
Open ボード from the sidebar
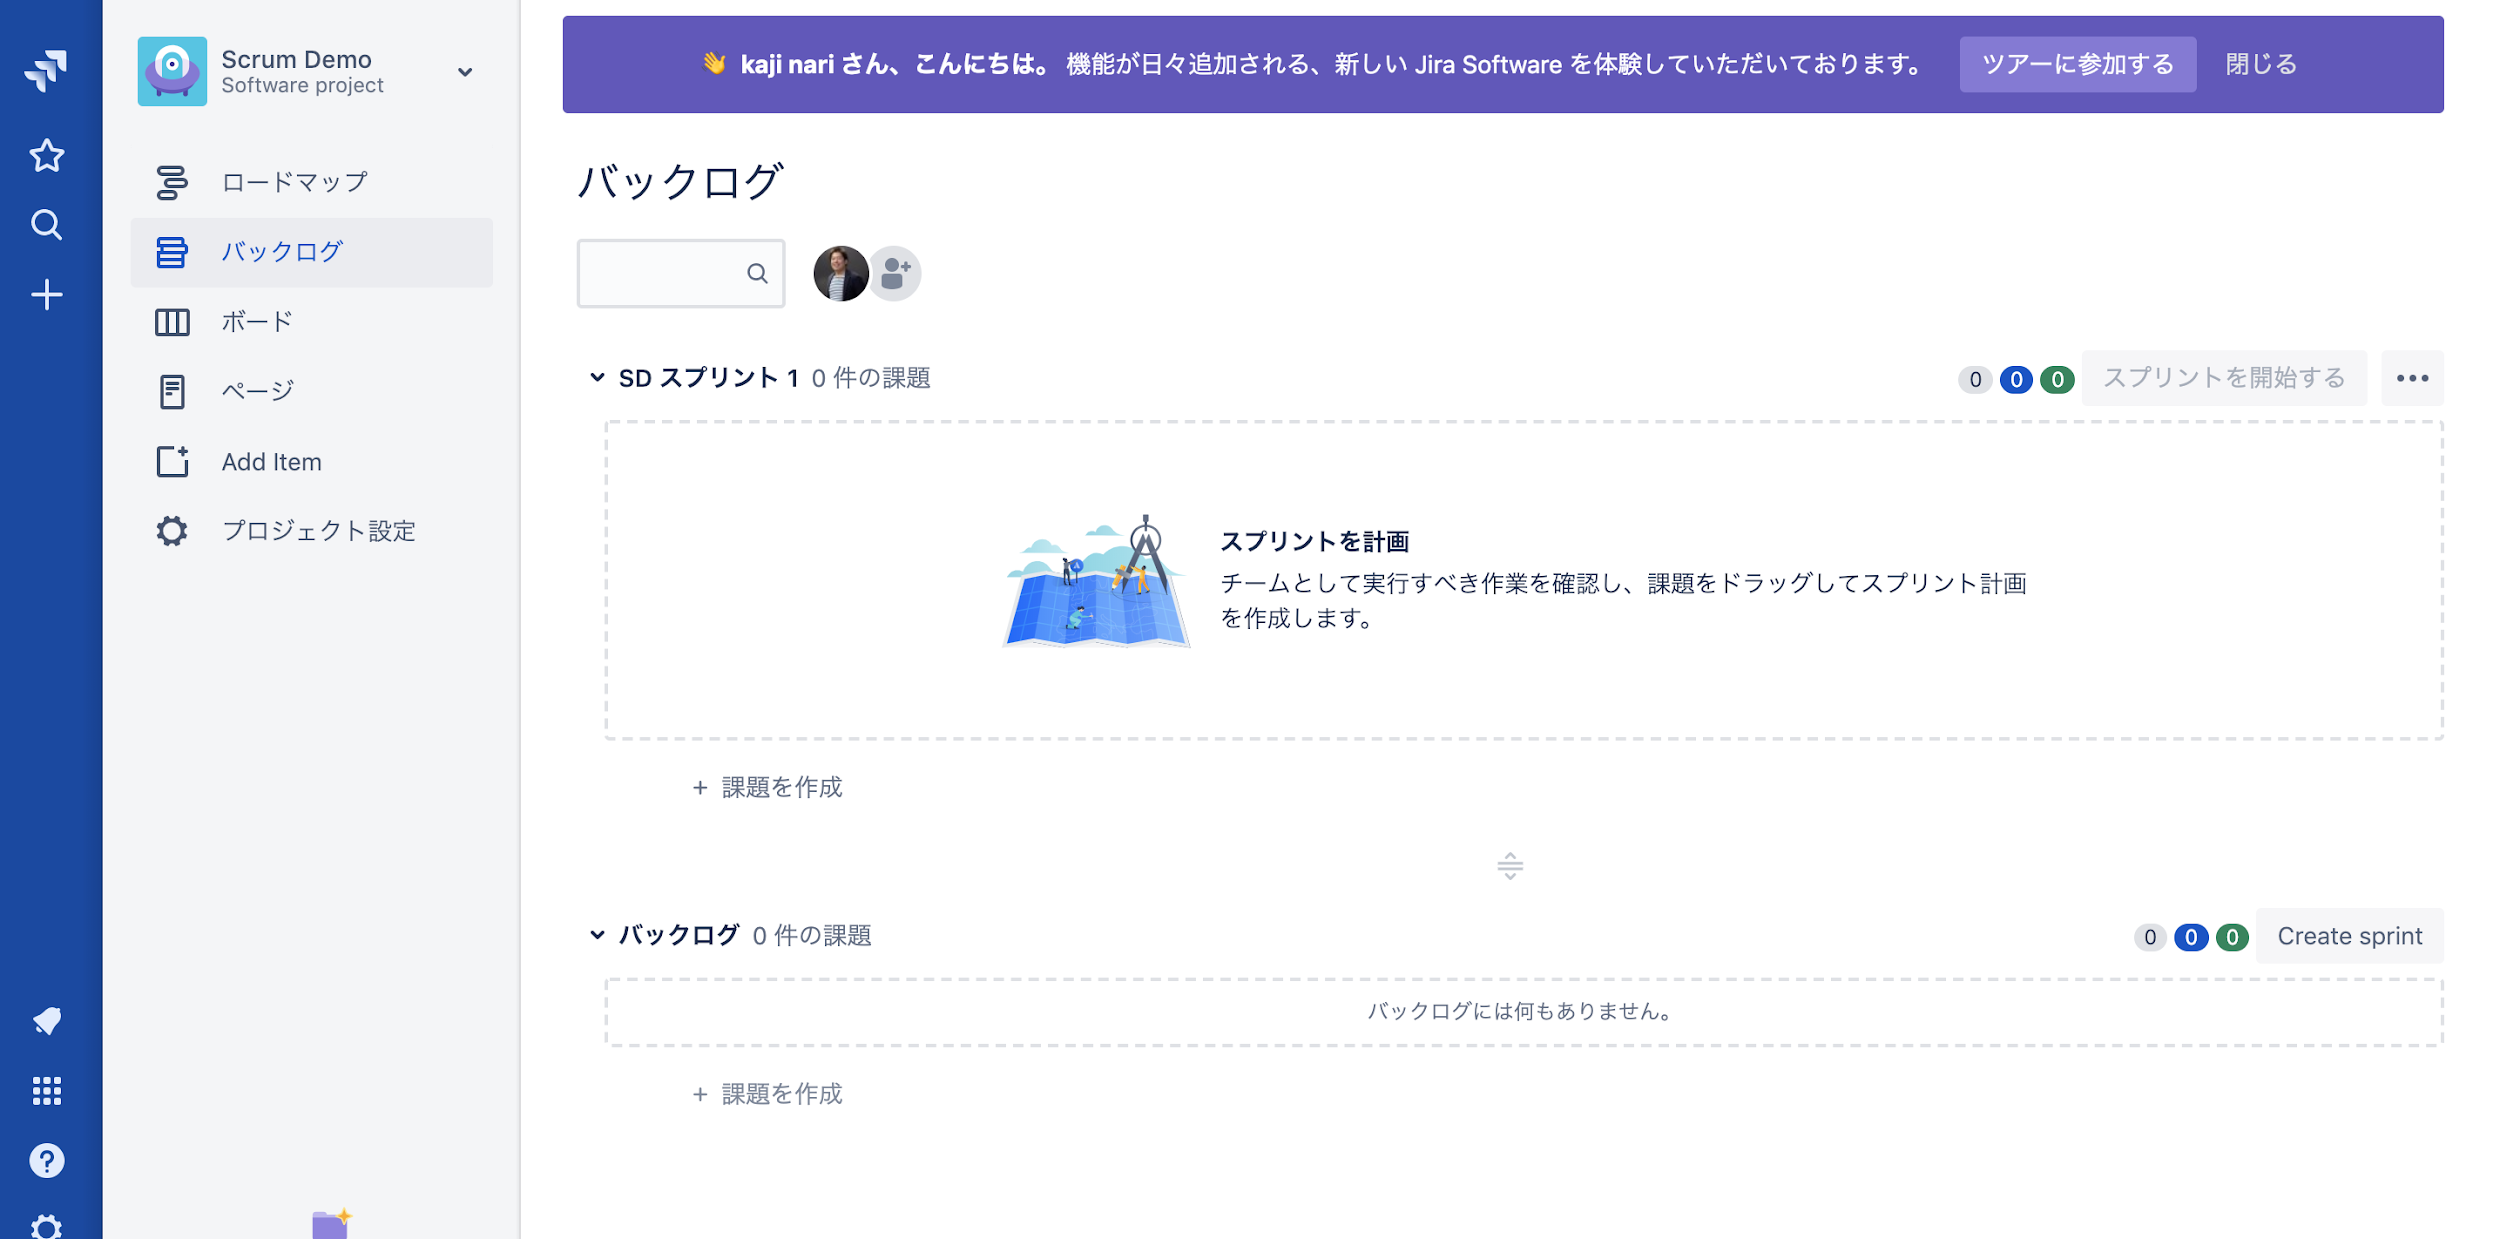[311, 322]
